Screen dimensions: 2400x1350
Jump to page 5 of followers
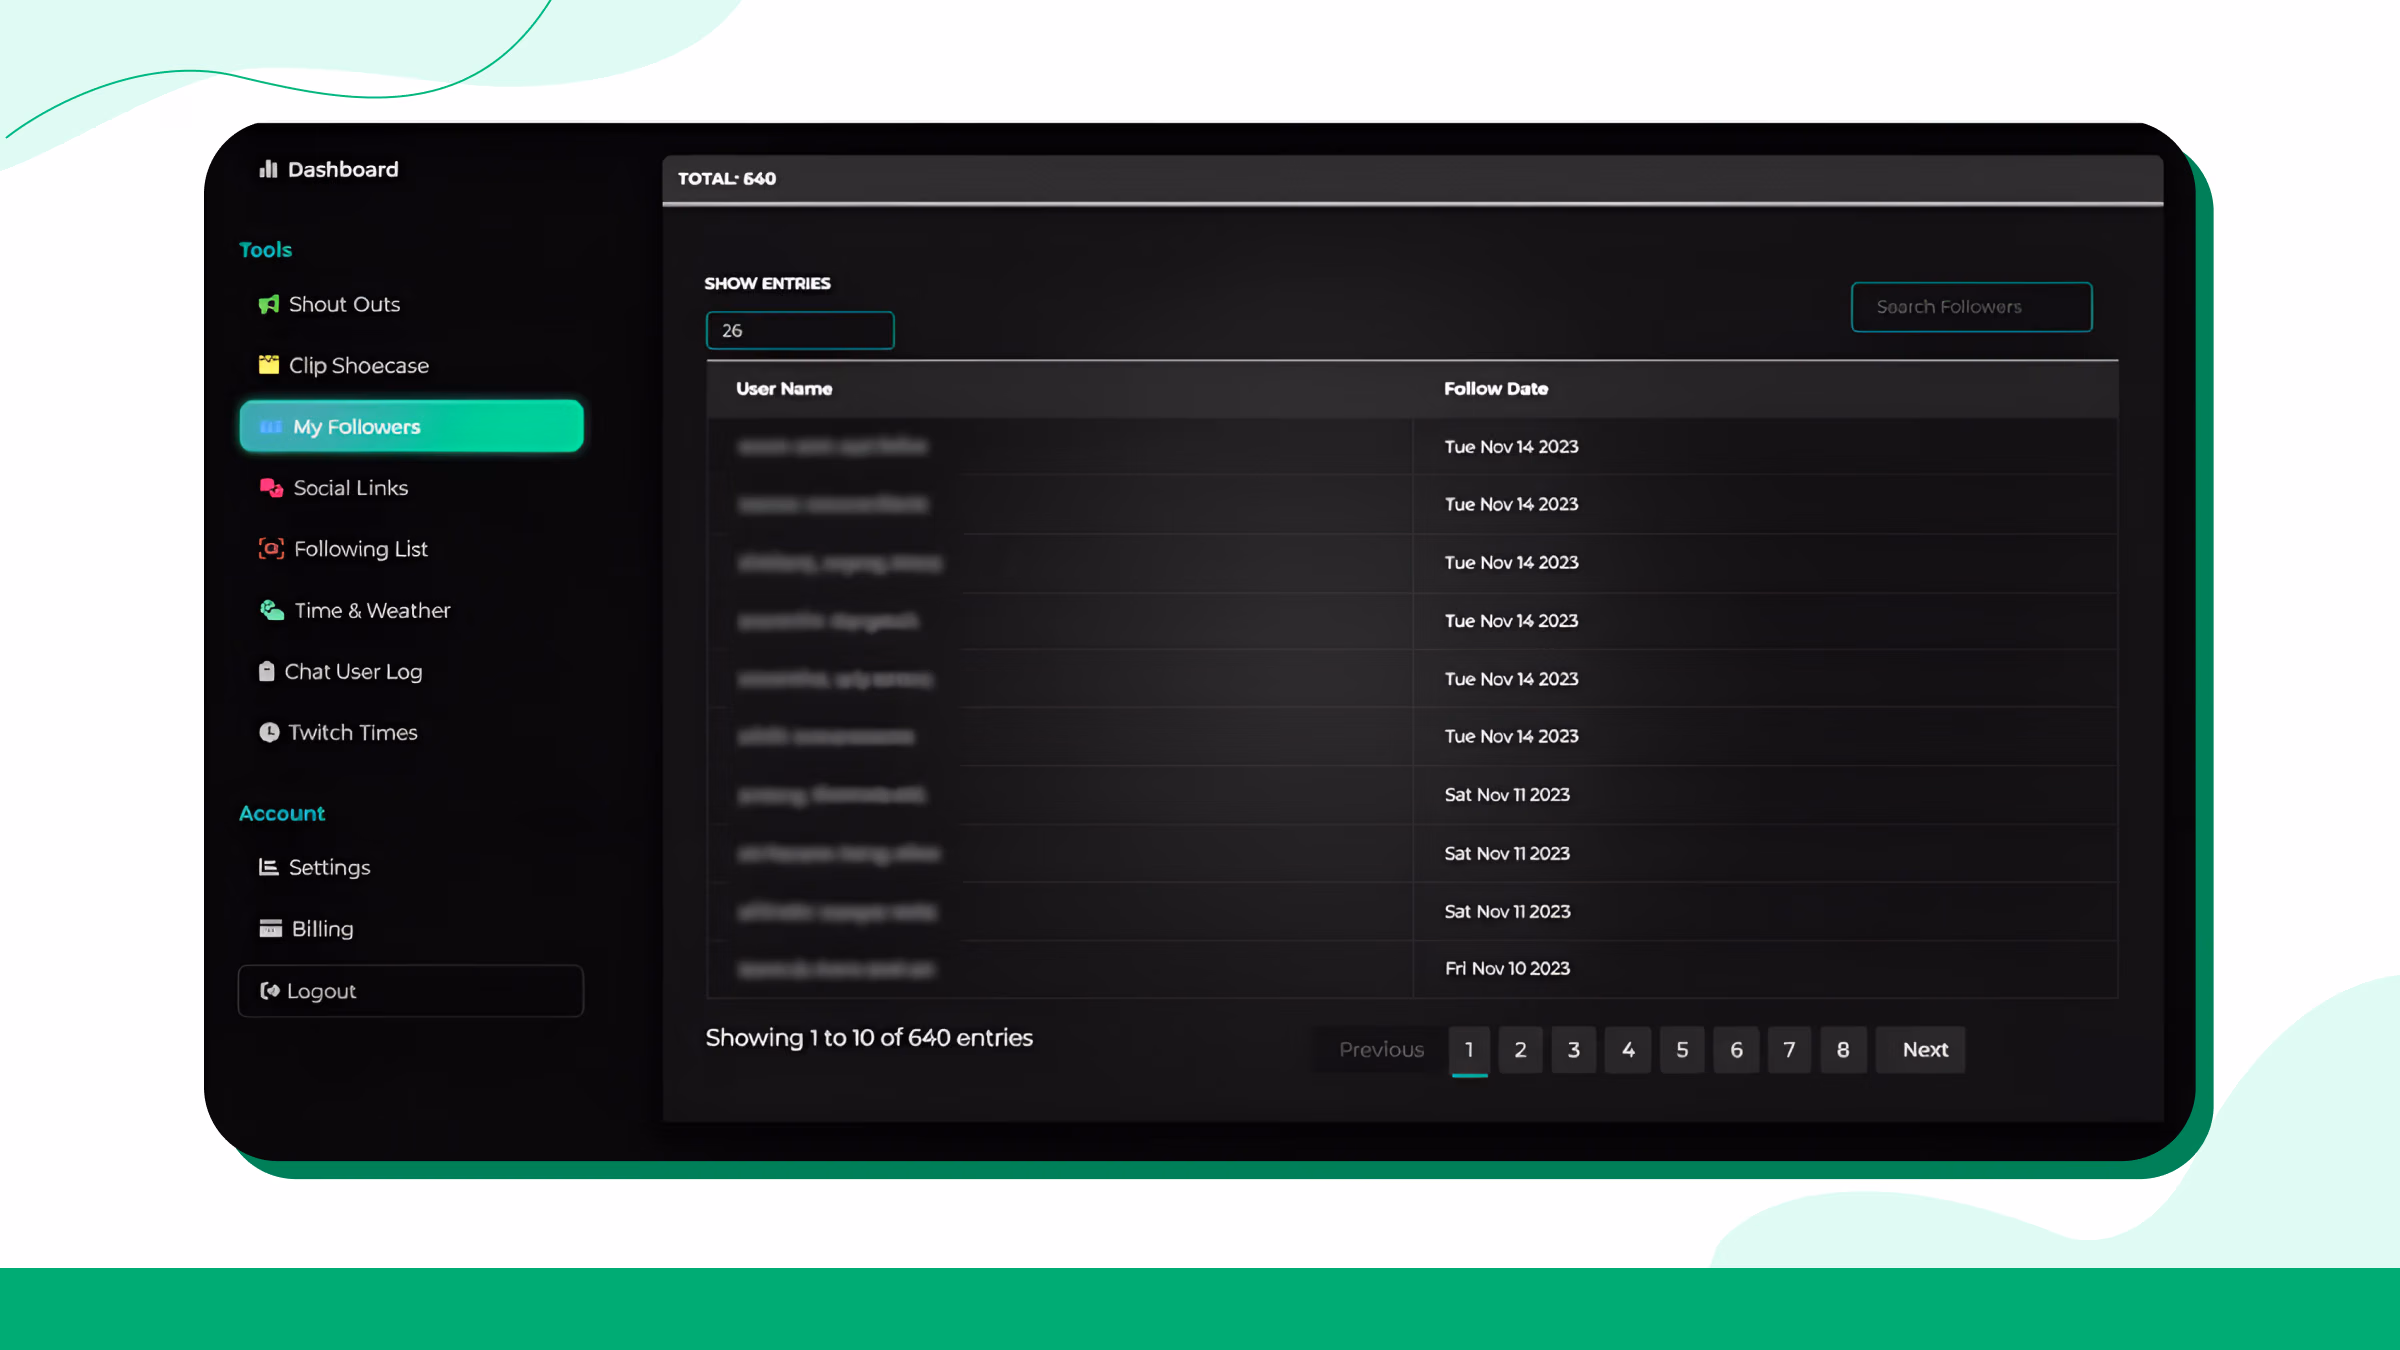[1682, 1050]
